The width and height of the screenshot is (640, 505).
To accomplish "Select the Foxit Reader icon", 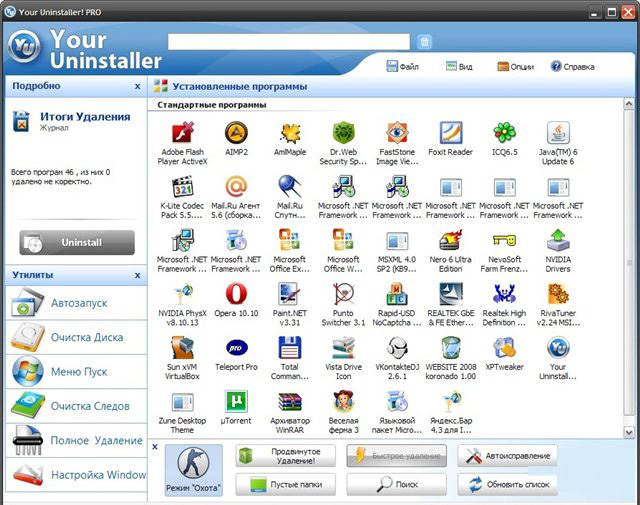I will pos(451,133).
